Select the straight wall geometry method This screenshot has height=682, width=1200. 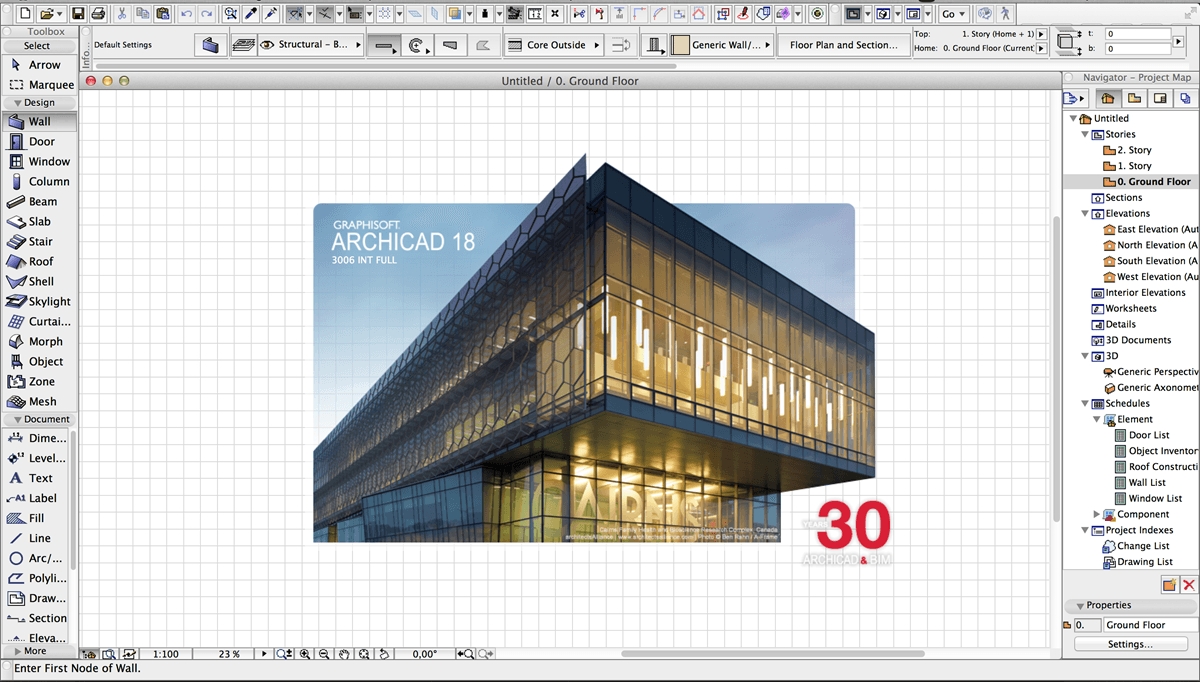(x=382, y=45)
